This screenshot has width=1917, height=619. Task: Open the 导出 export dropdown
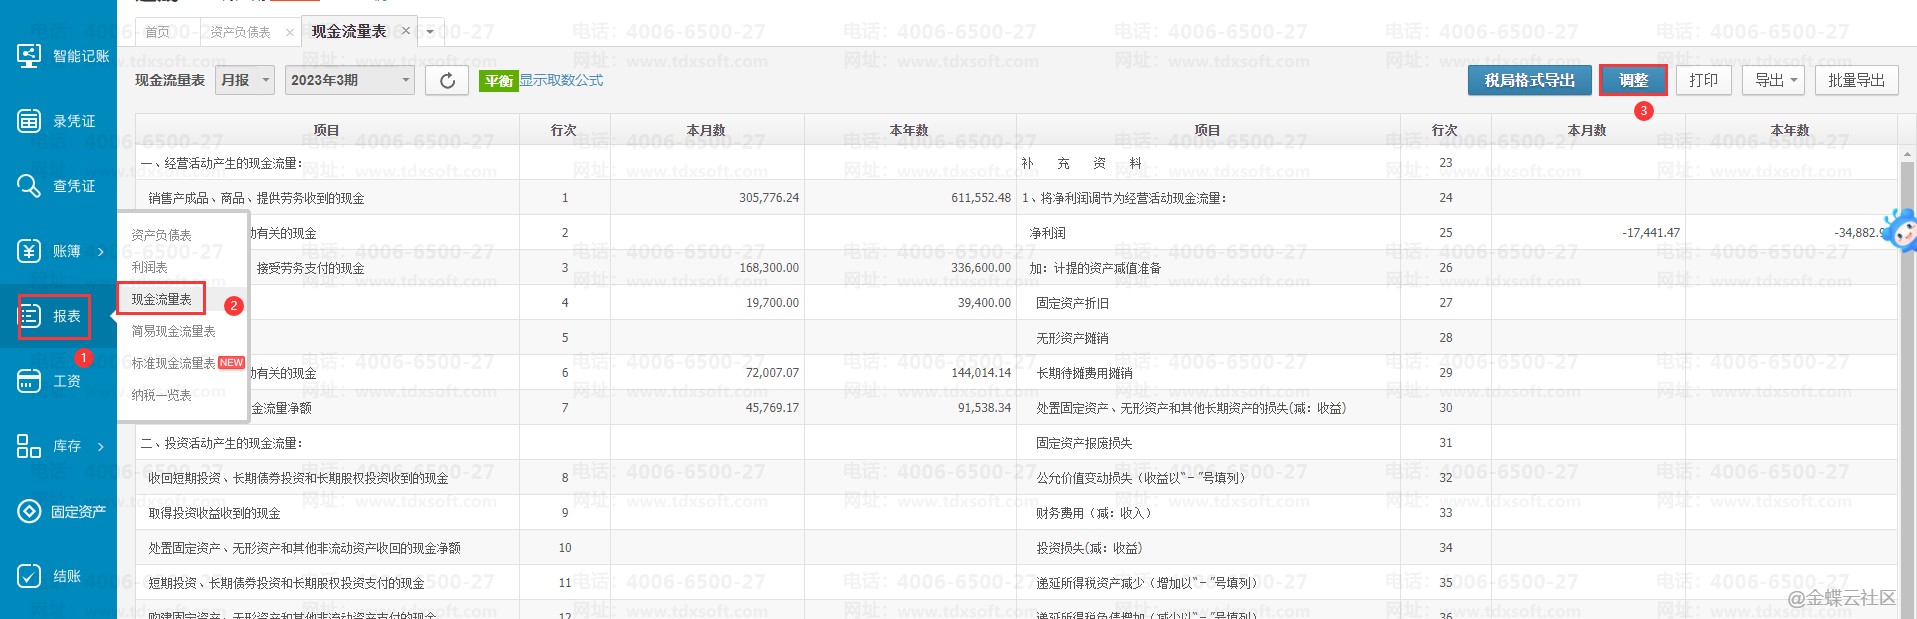[x=1772, y=80]
